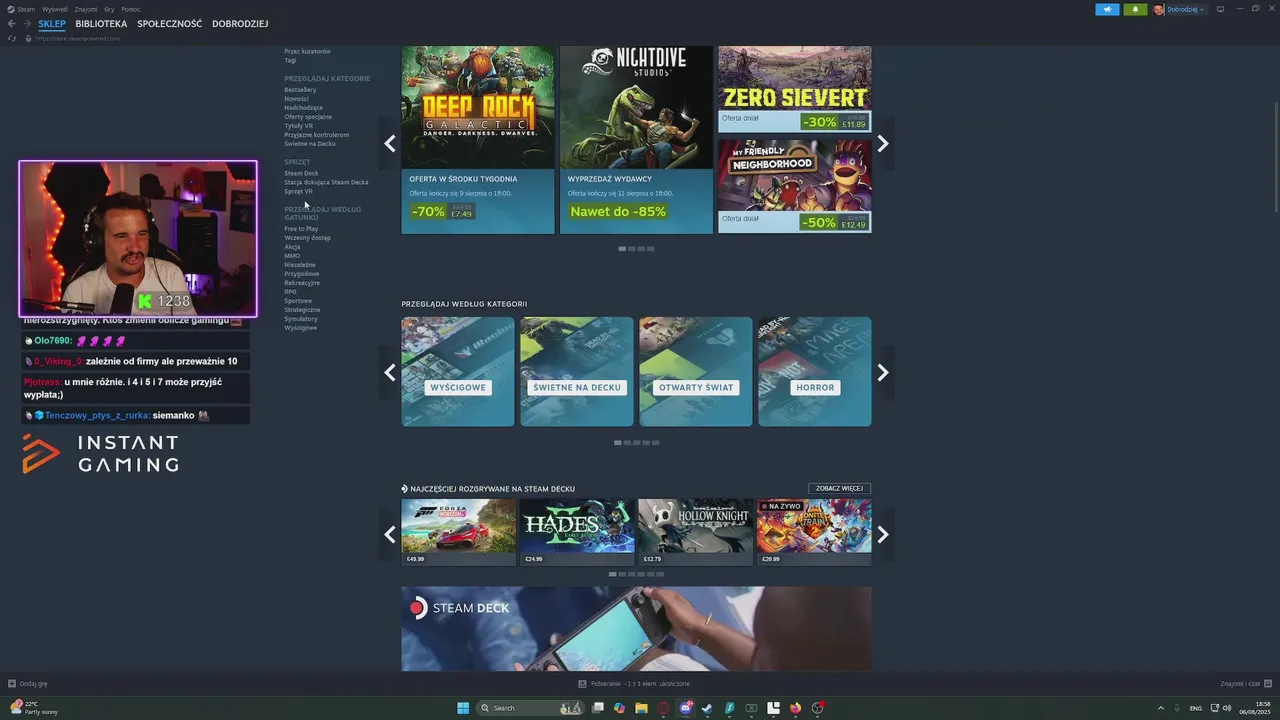Open Firefox from the taskbar
Image resolution: width=1280 pixels, height=720 pixels.
tap(795, 708)
